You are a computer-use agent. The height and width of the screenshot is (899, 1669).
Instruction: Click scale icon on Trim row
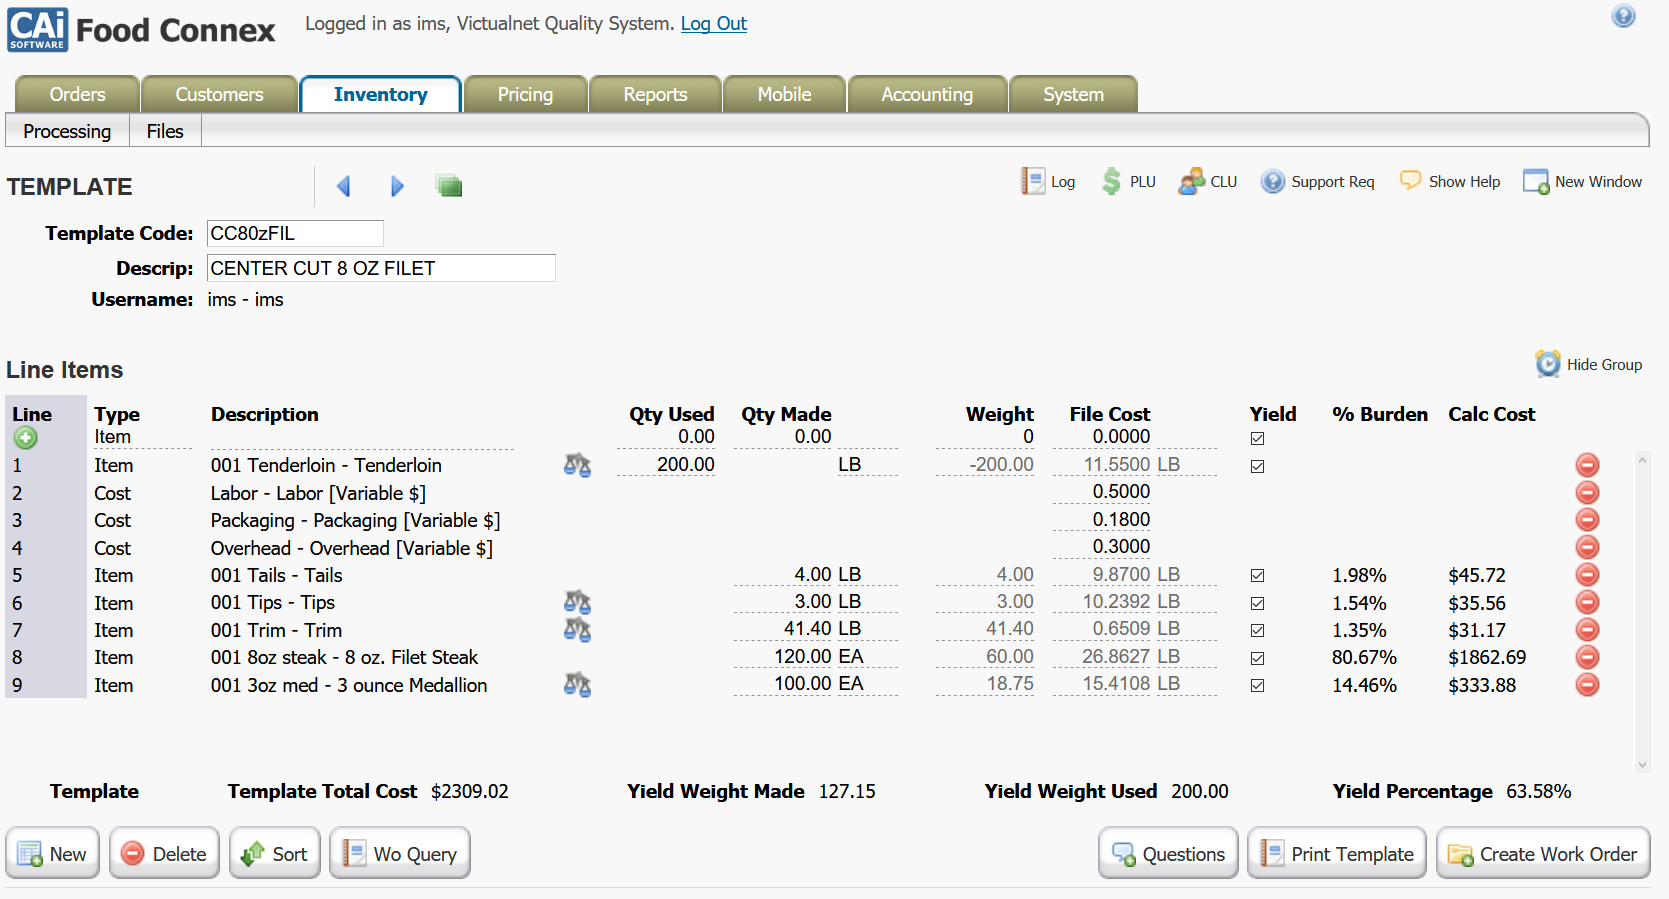(x=577, y=630)
